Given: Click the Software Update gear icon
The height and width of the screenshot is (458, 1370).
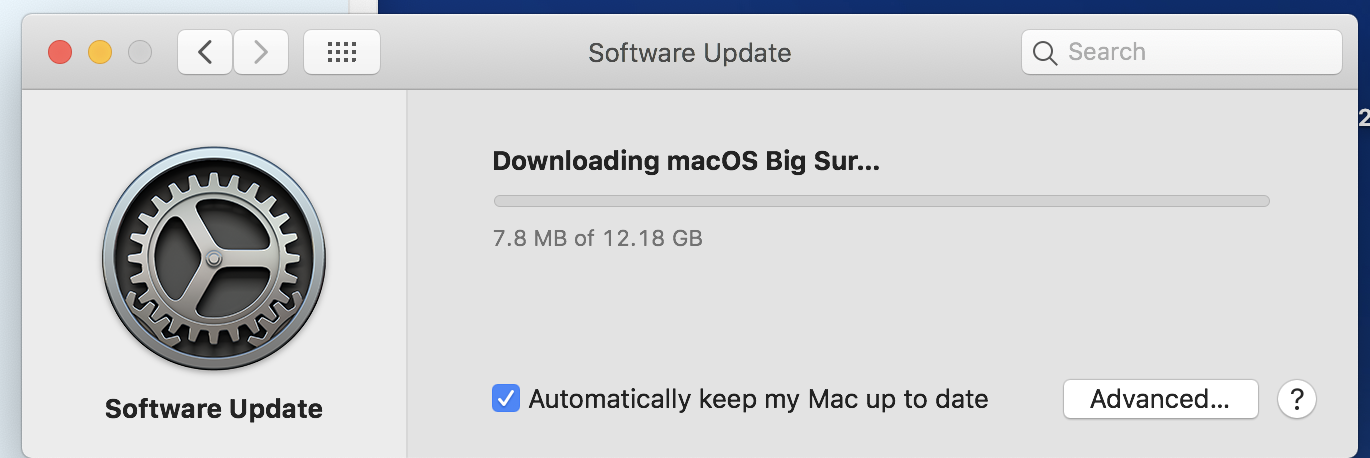Looking at the screenshot, I should coord(214,259).
